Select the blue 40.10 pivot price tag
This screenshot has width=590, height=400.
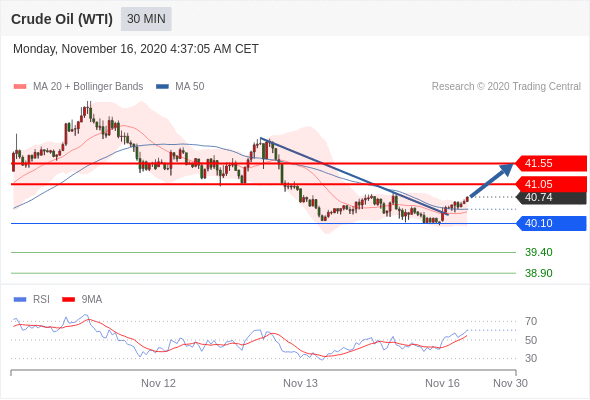click(551, 223)
